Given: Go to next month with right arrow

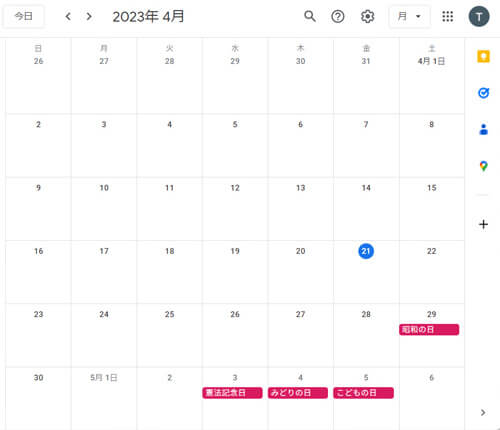Looking at the screenshot, I should pyautogui.click(x=89, y=16).
